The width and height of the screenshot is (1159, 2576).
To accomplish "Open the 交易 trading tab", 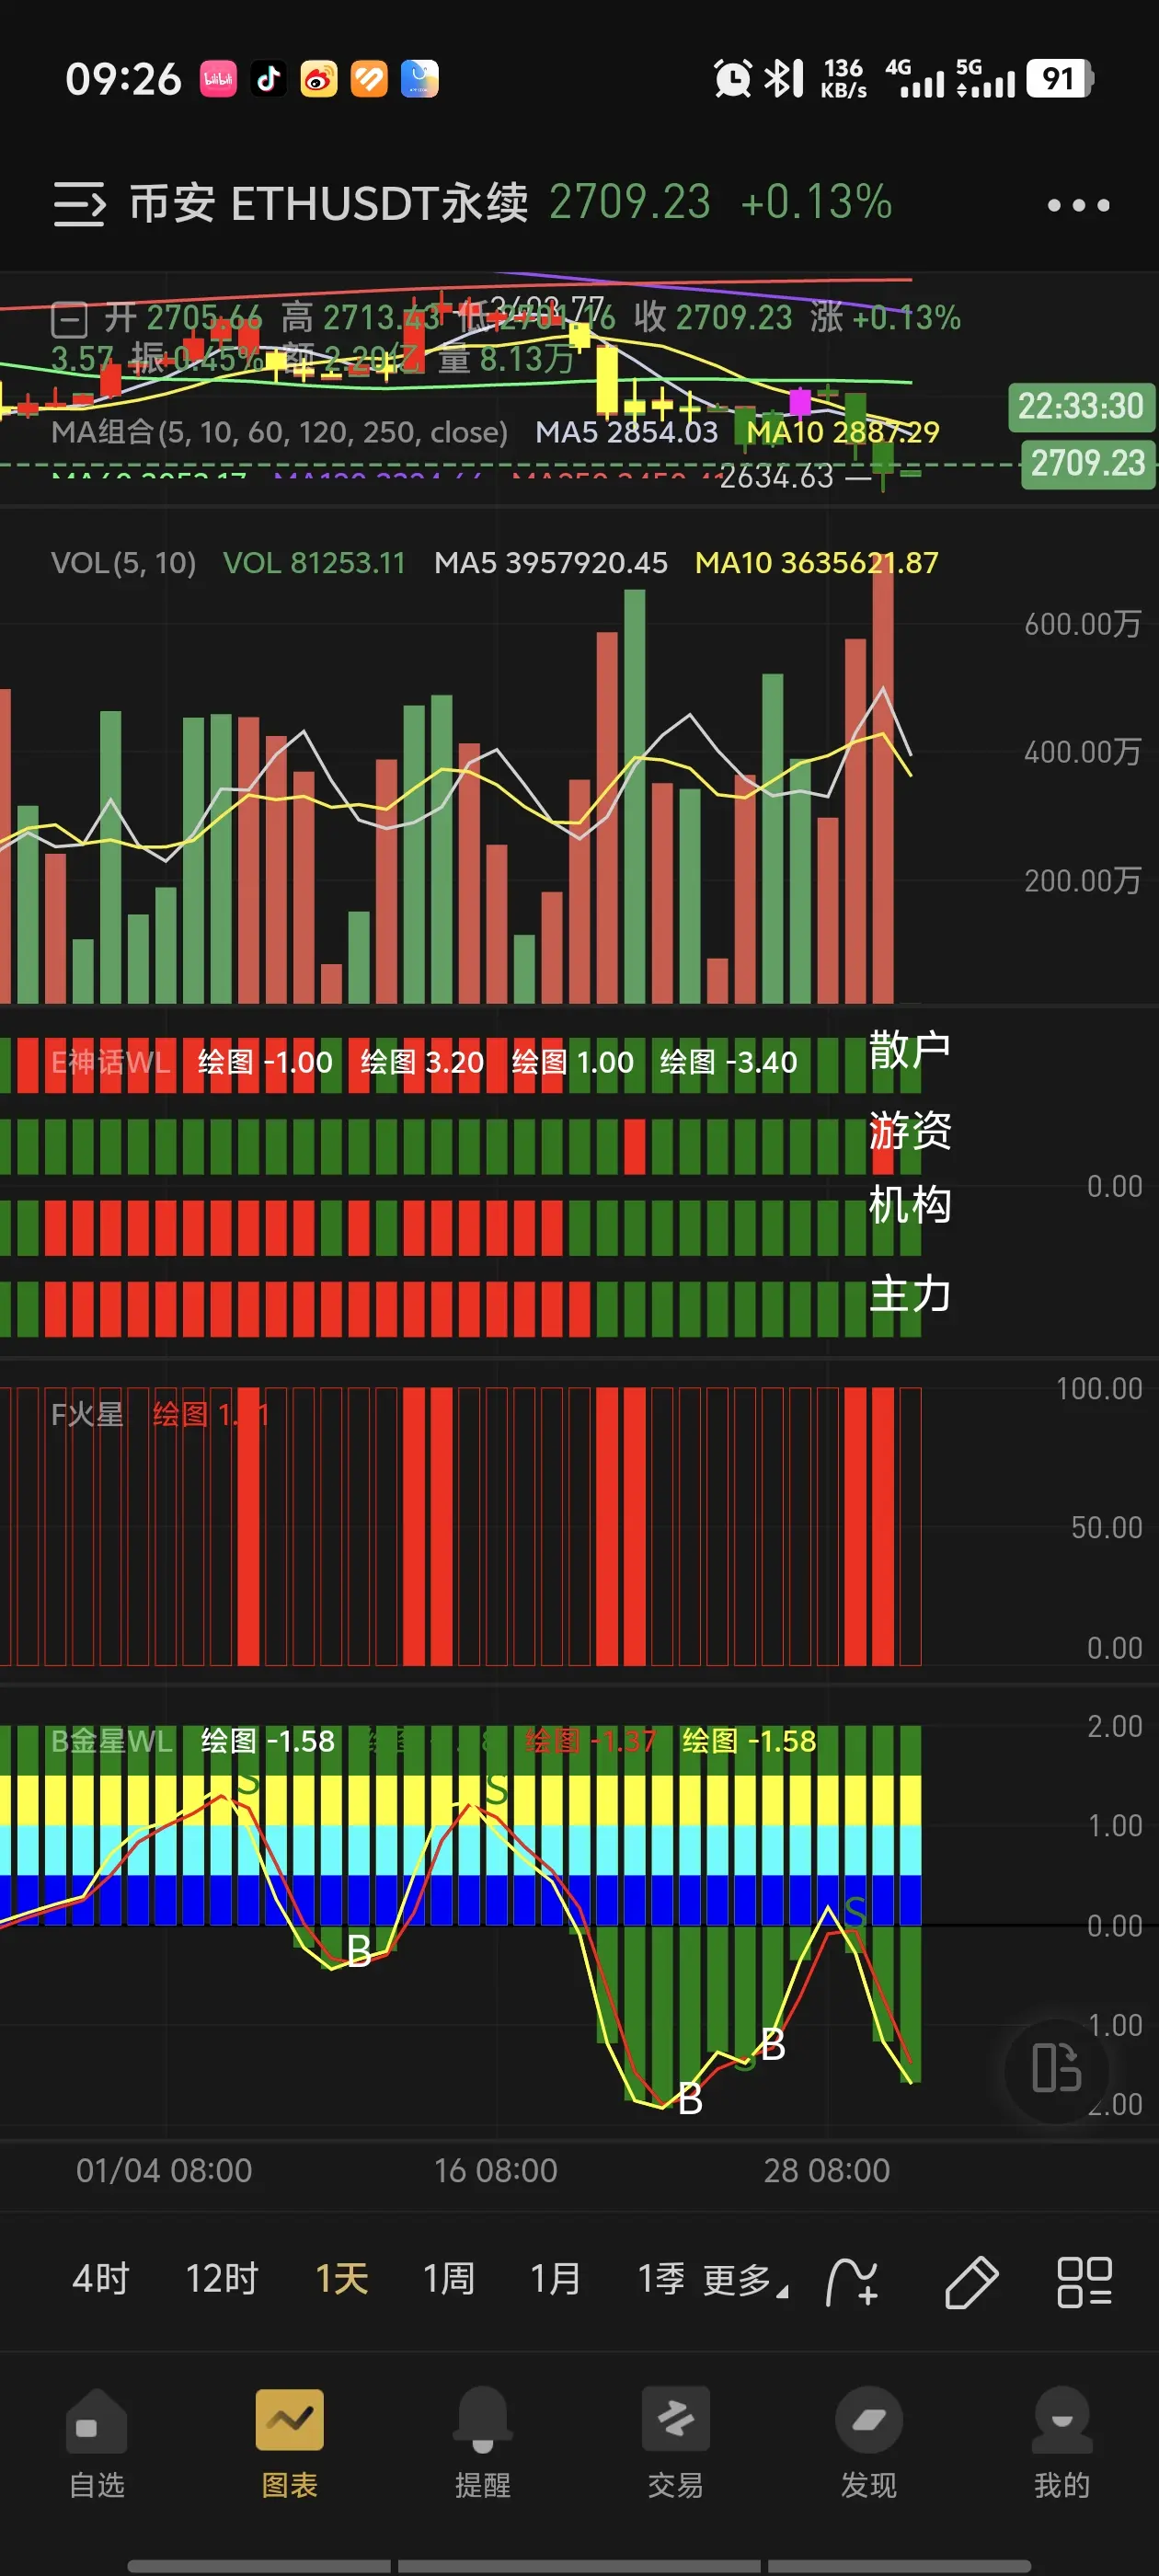I will pos(676,2443).
